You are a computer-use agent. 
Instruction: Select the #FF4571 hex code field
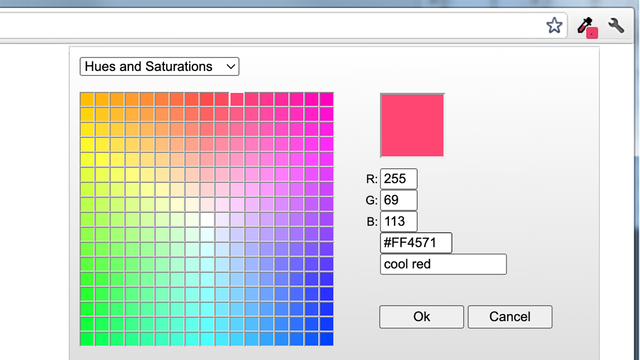[416, 243]
